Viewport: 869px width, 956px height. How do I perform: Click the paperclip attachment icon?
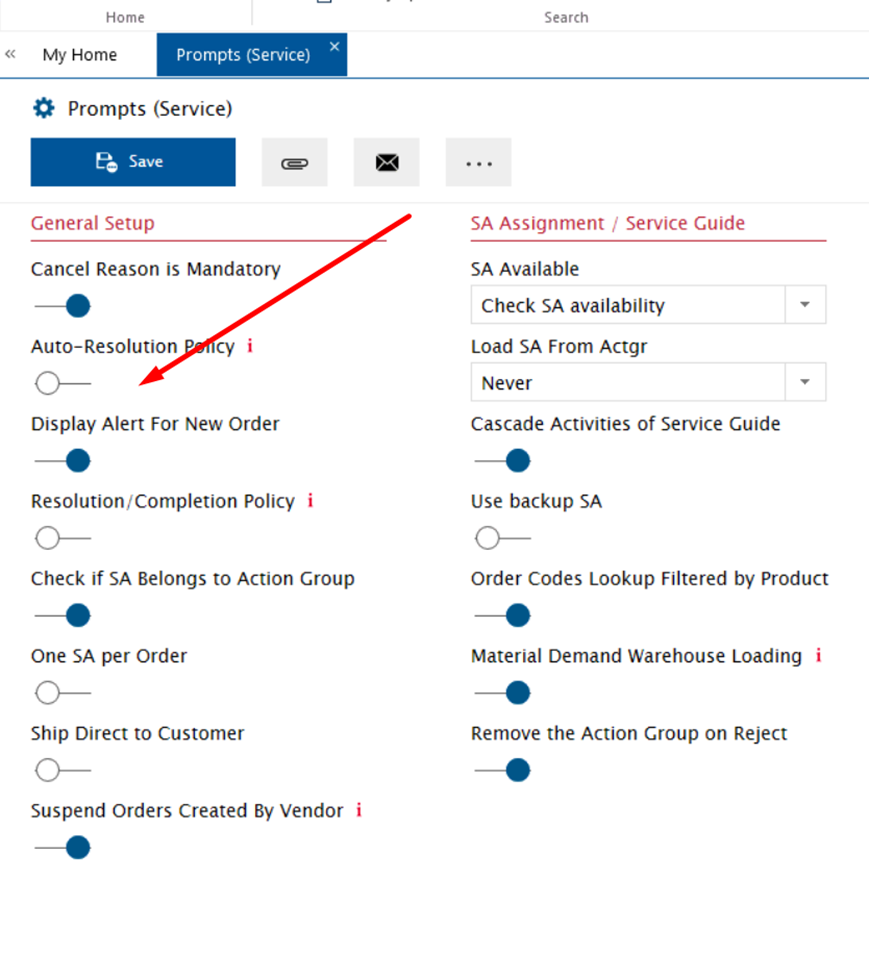click(x=295, y=162)
